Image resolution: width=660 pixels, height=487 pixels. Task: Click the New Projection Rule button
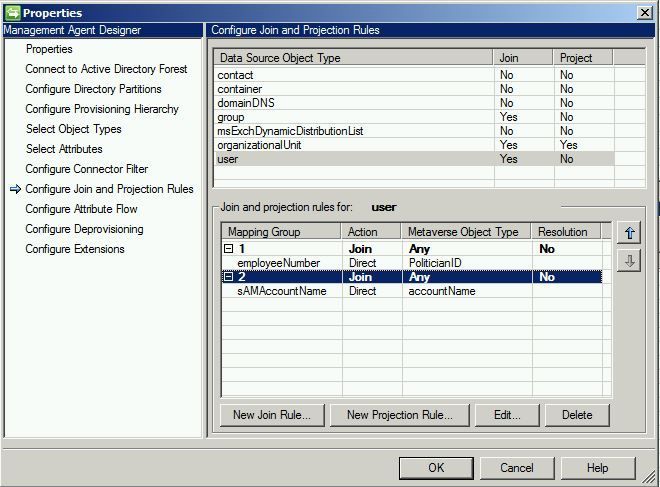pos(399,415)
